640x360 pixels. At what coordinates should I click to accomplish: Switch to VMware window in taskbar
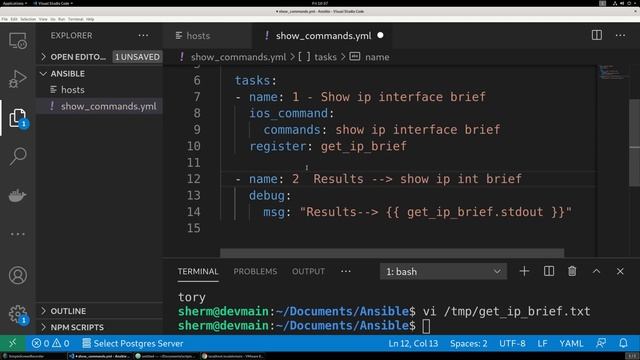[233, 356]
